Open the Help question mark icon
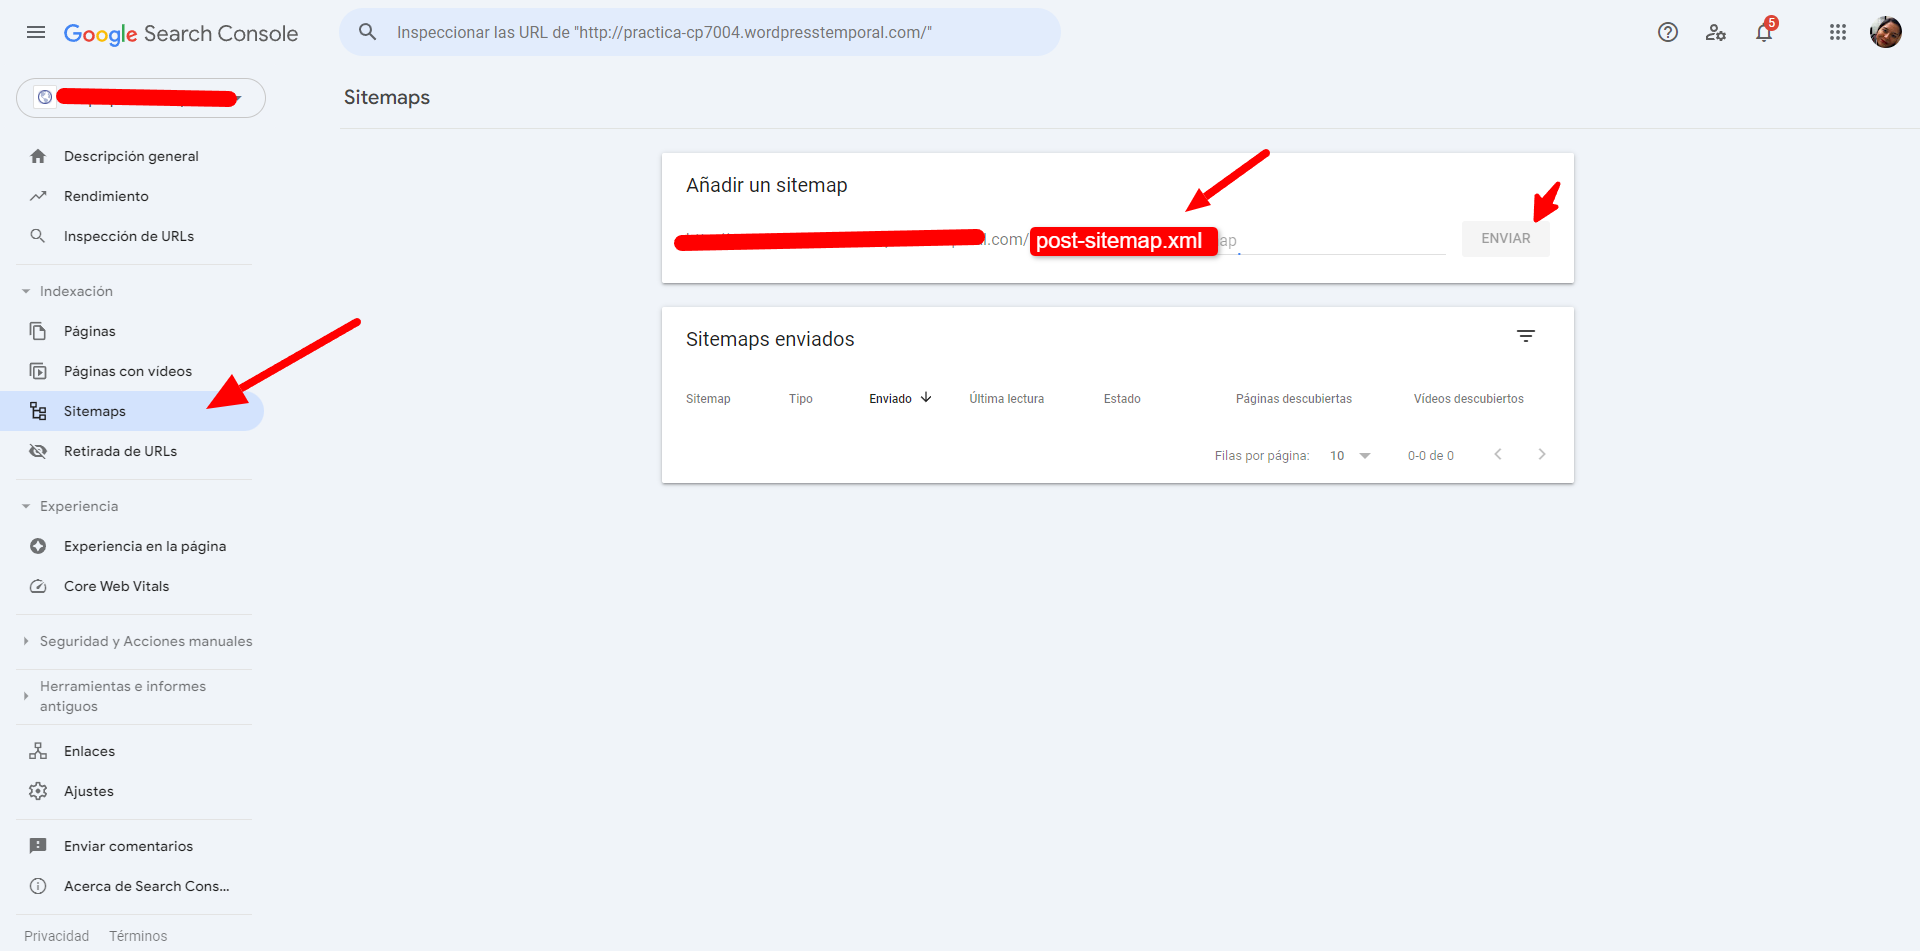Image resolution: width=1920 pixels, height=951 pixels. [x=1668, y=32]
